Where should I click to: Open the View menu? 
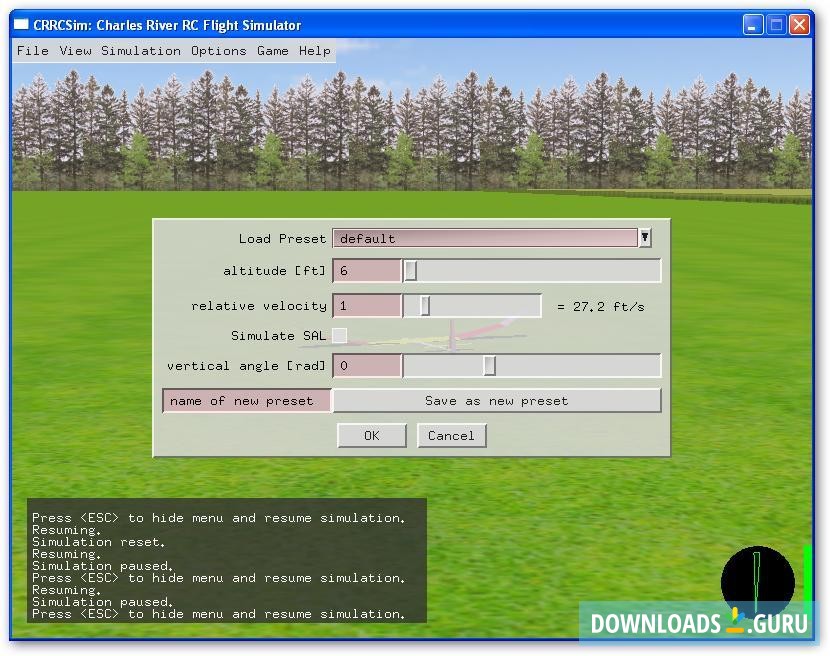click(75, 51)
